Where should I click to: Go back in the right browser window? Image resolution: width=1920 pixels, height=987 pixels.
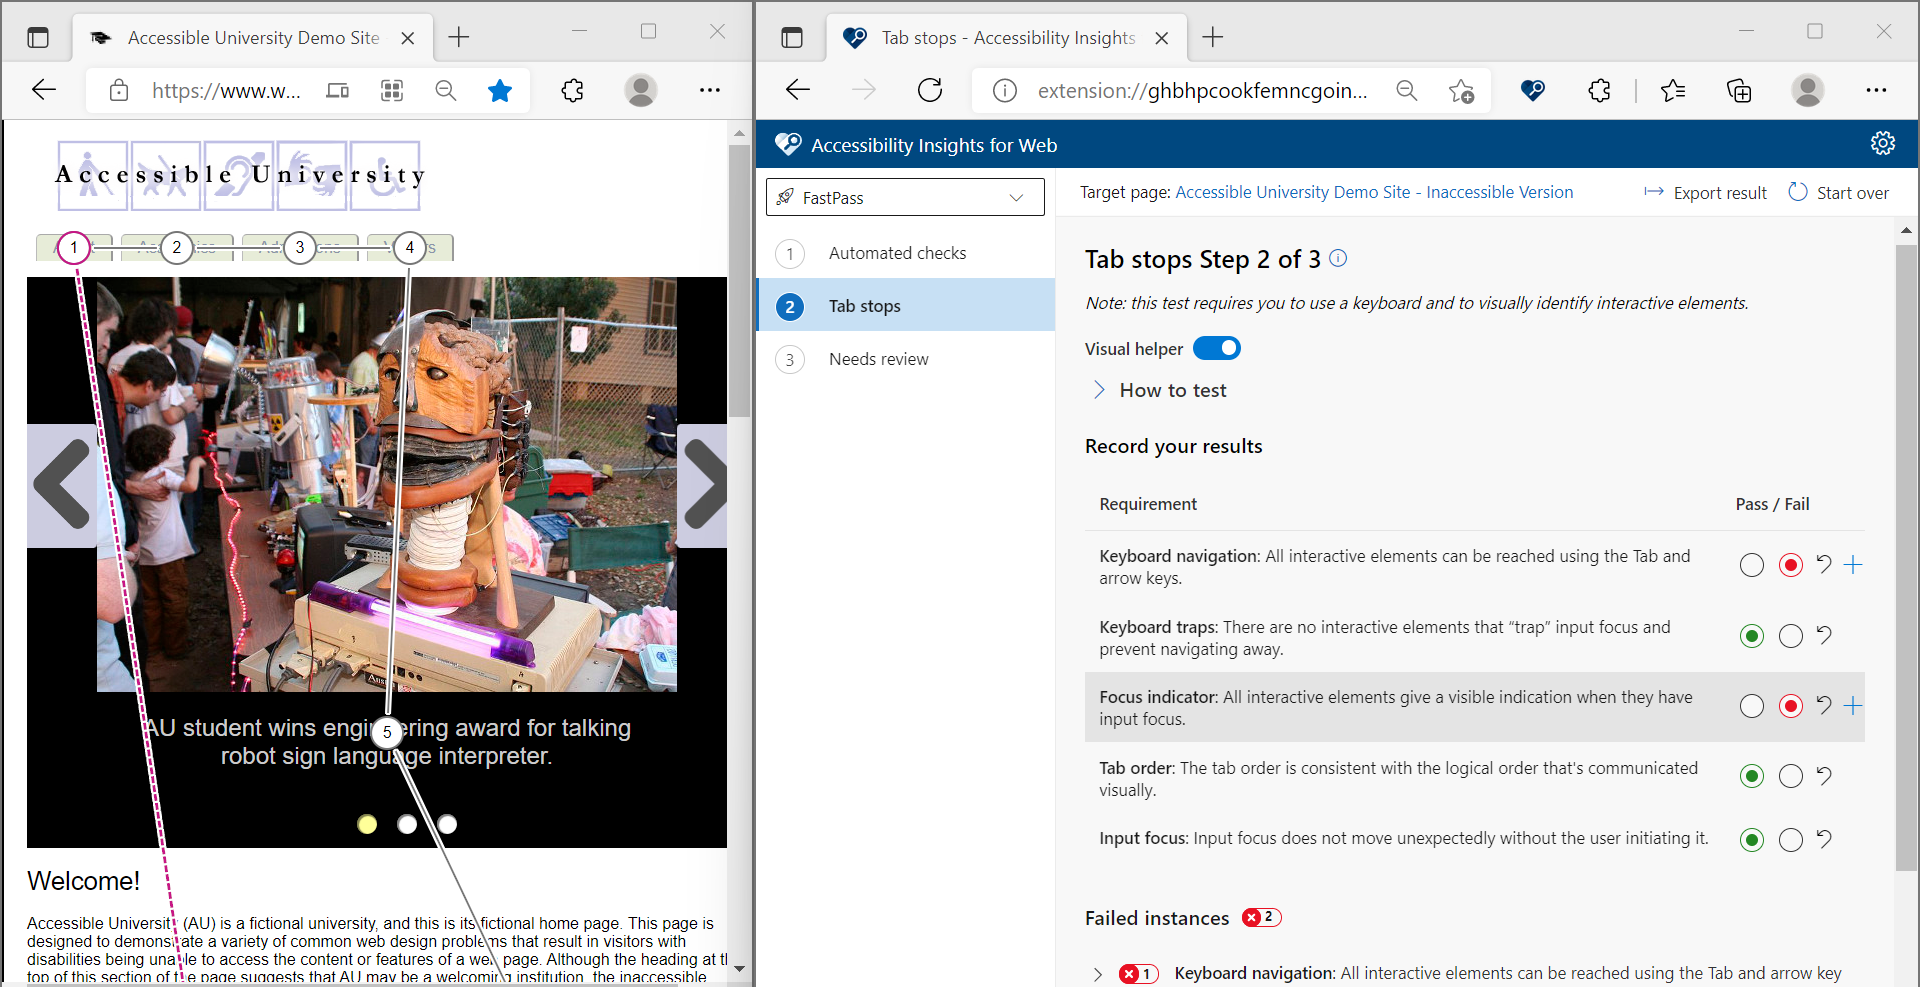(x=798, y=90)
